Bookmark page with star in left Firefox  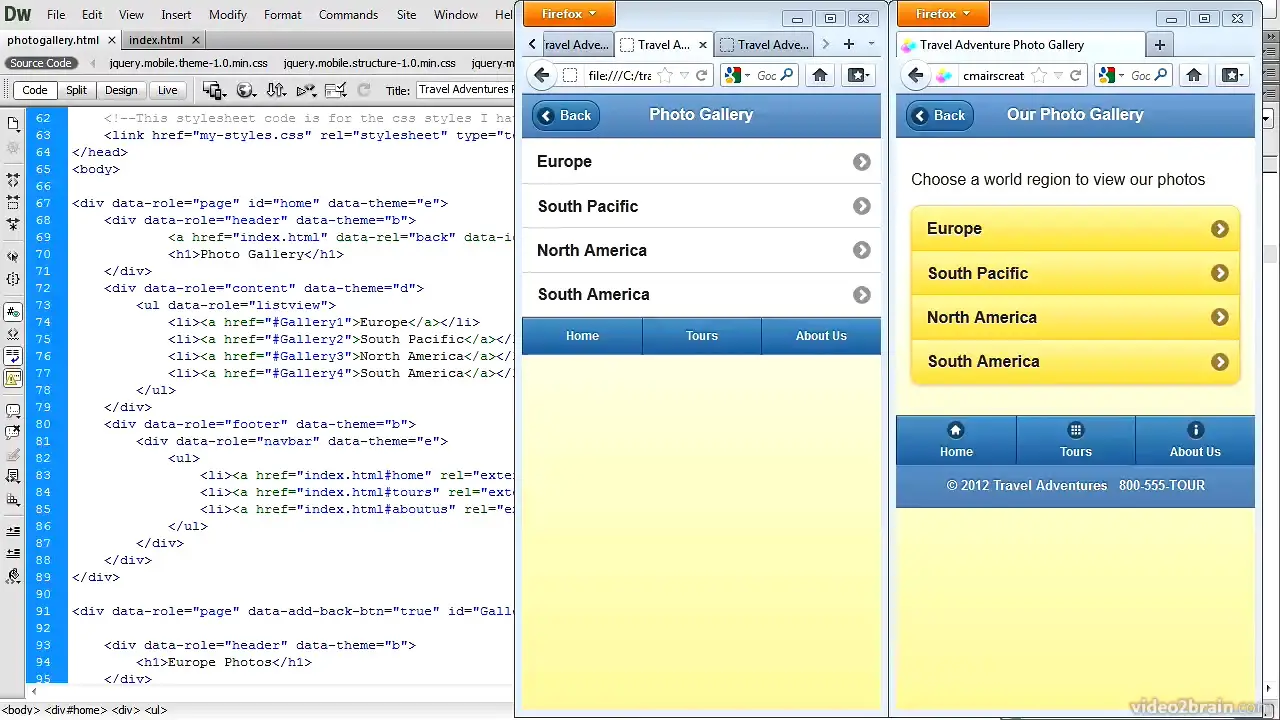[x=665, y=75]
